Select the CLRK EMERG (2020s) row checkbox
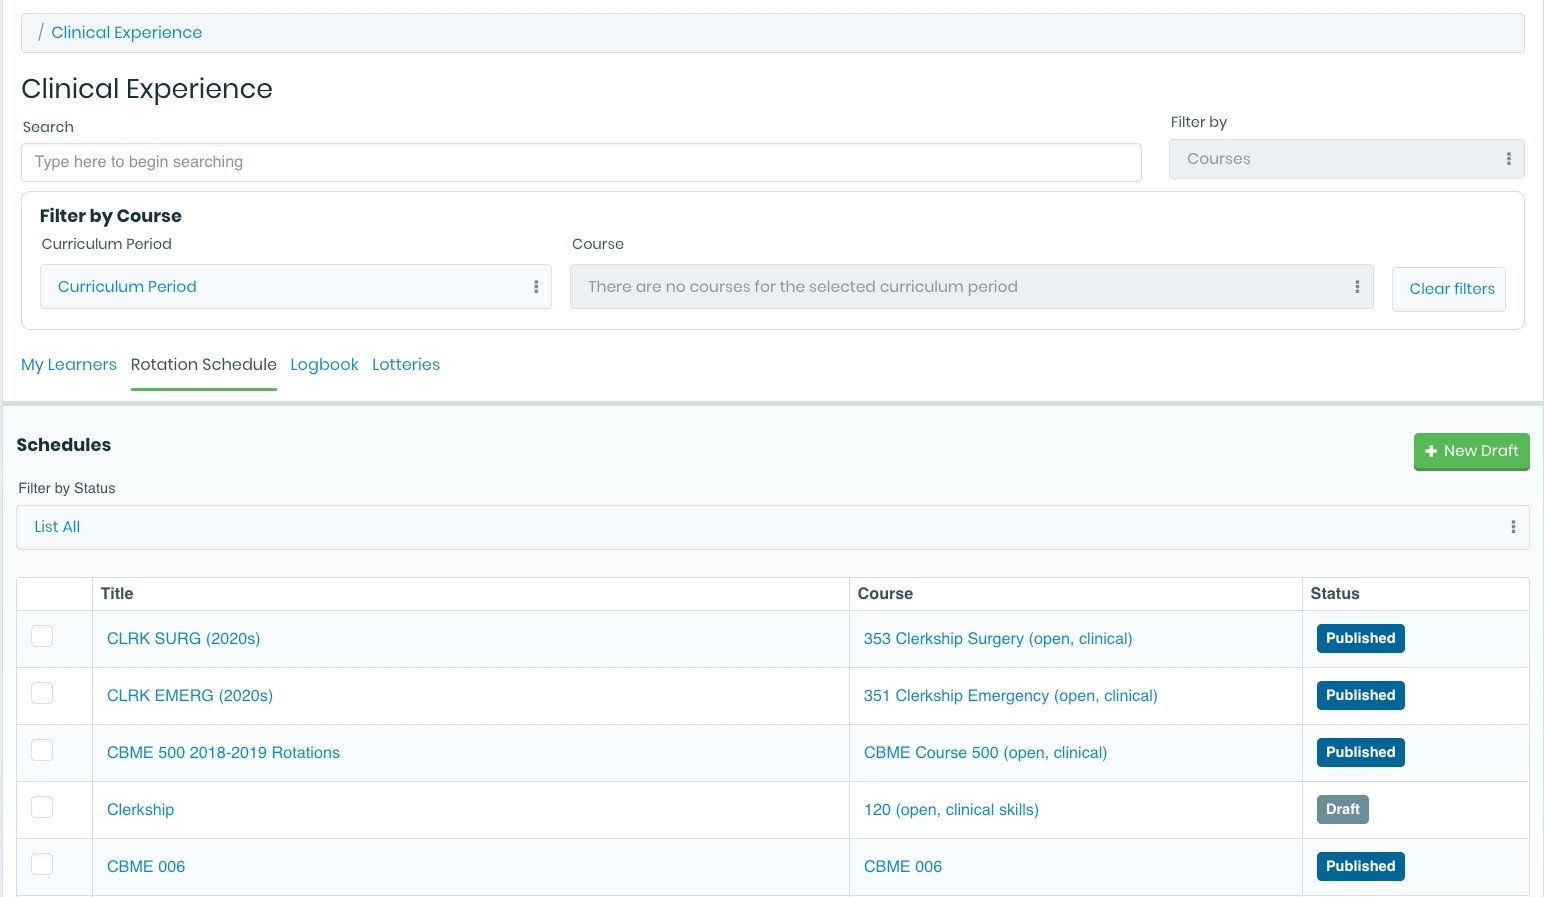 [42, 694]
